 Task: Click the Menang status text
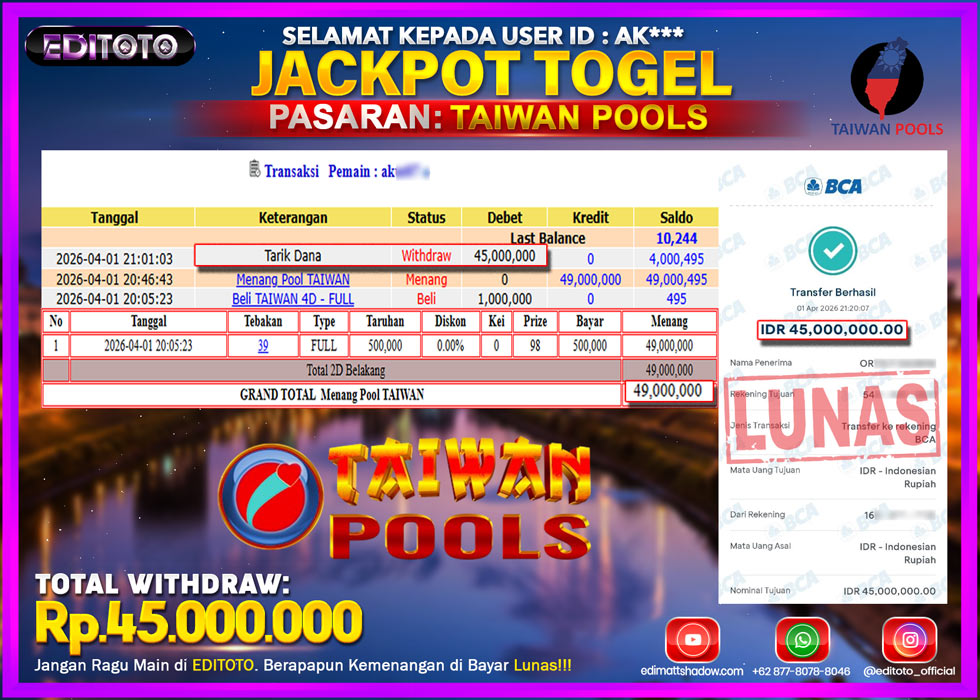click(x=426, y=279)
